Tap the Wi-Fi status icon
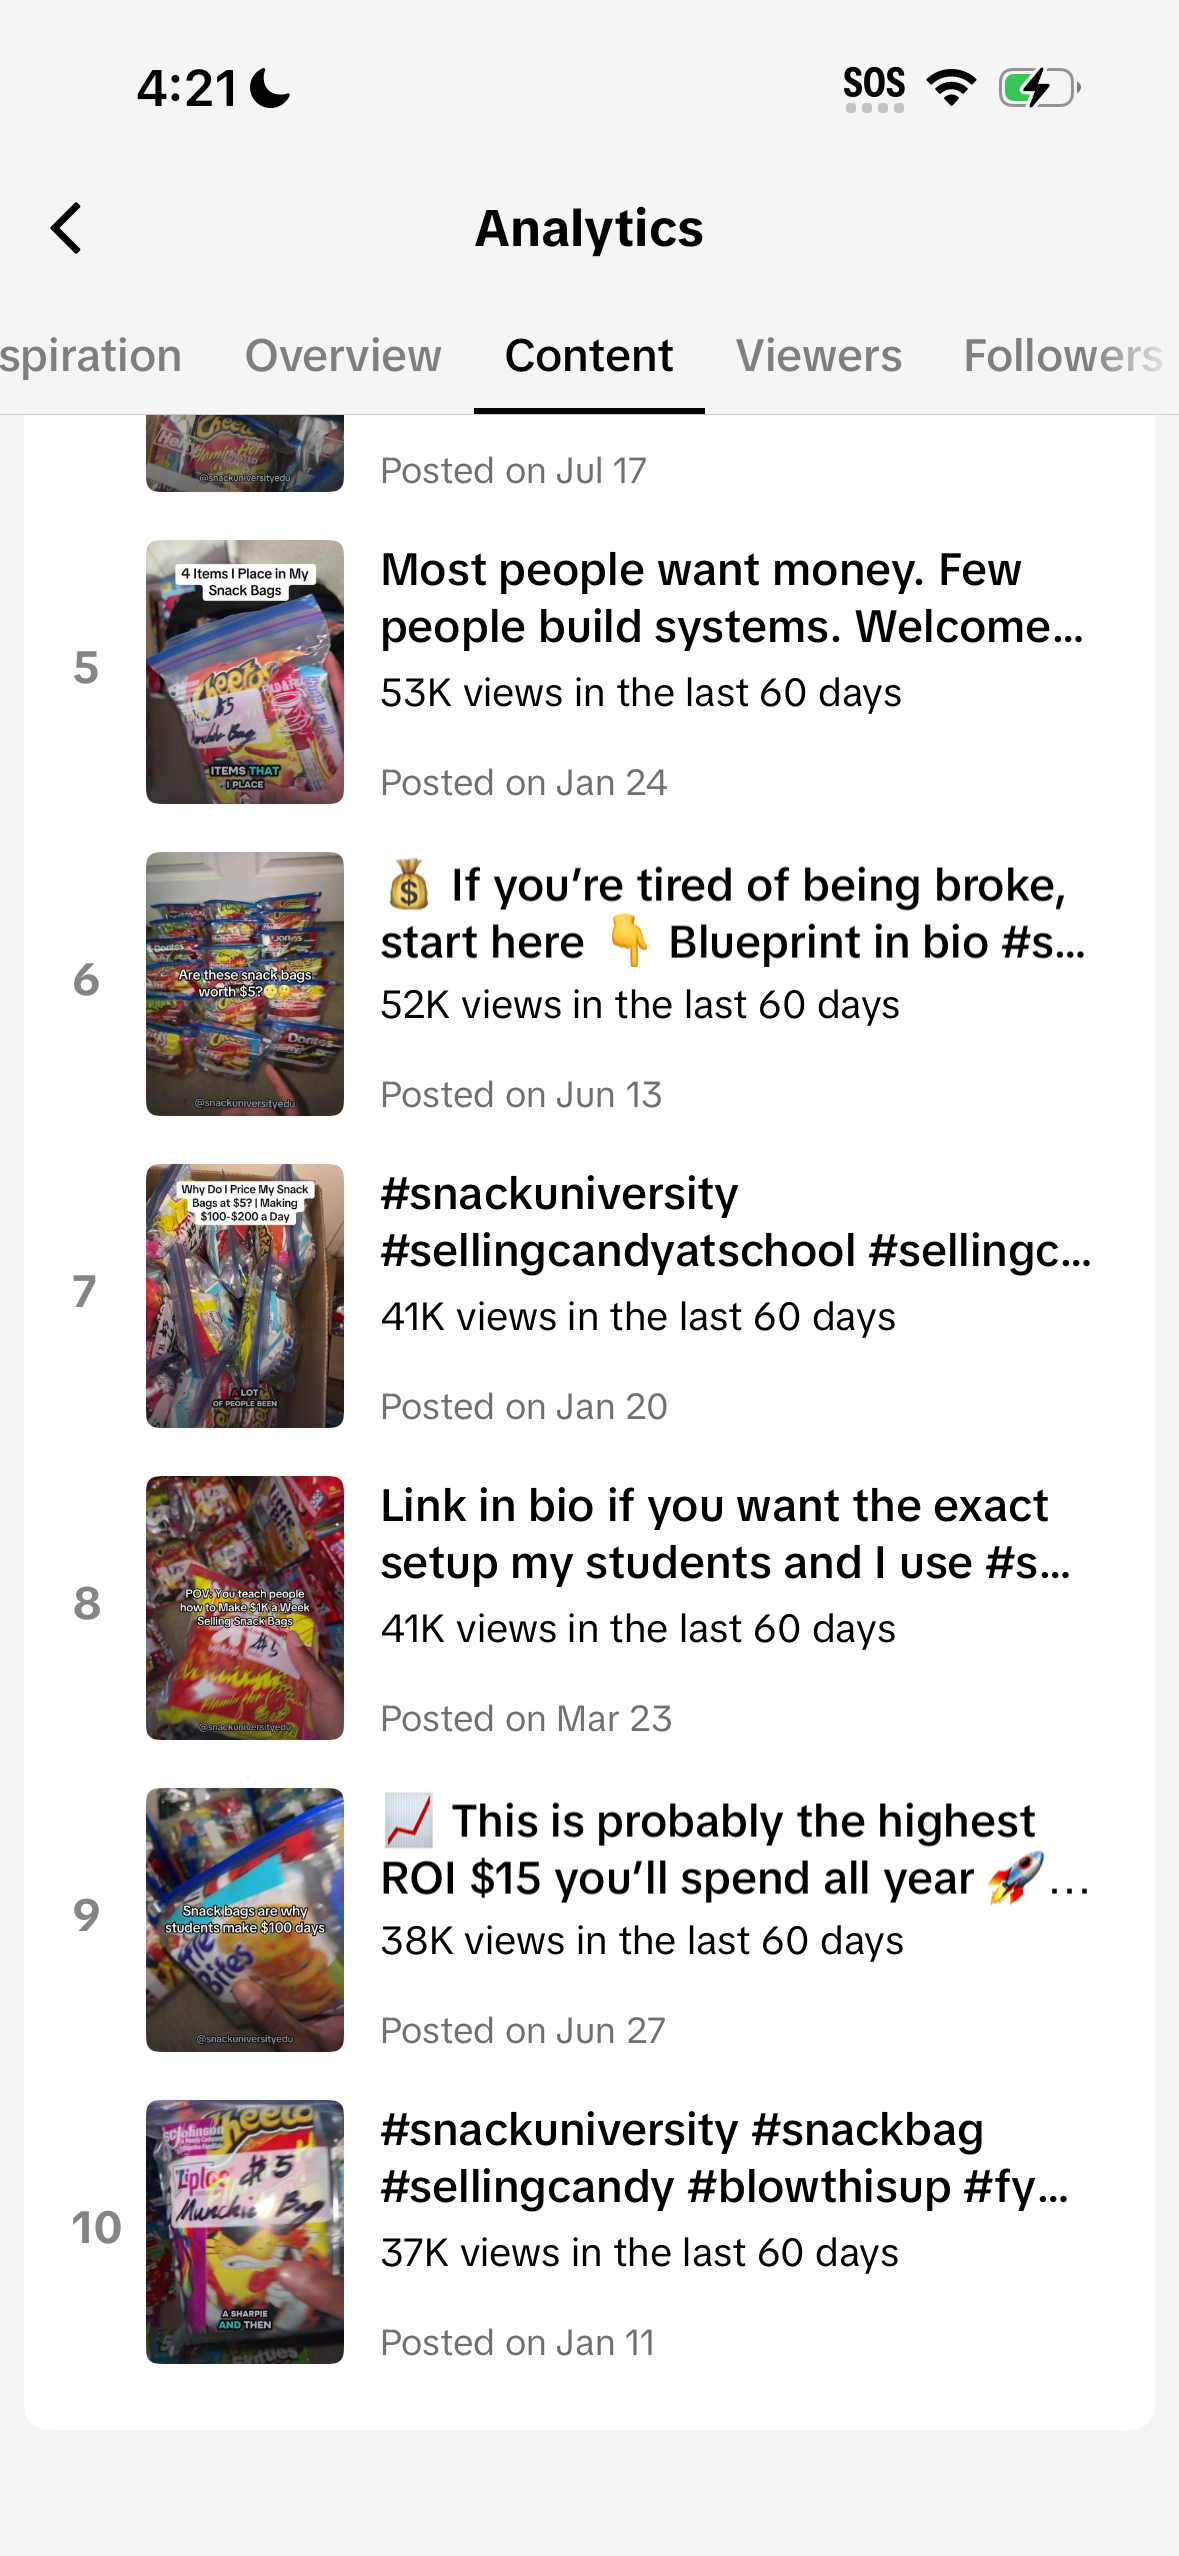Screen dimensions: 1179x2556 click(951, 88)
